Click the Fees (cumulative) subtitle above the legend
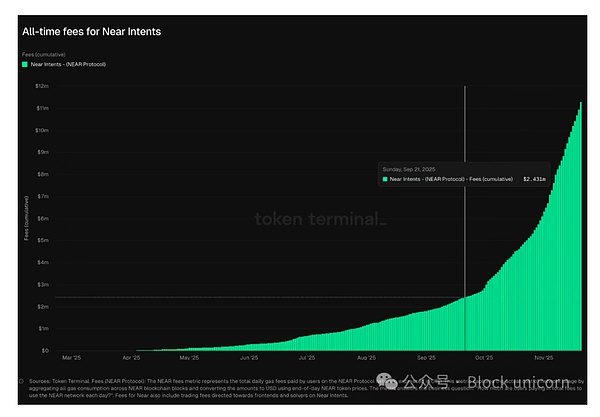The image size is (600, 417). pyautogui.click(x=43, y=54)
